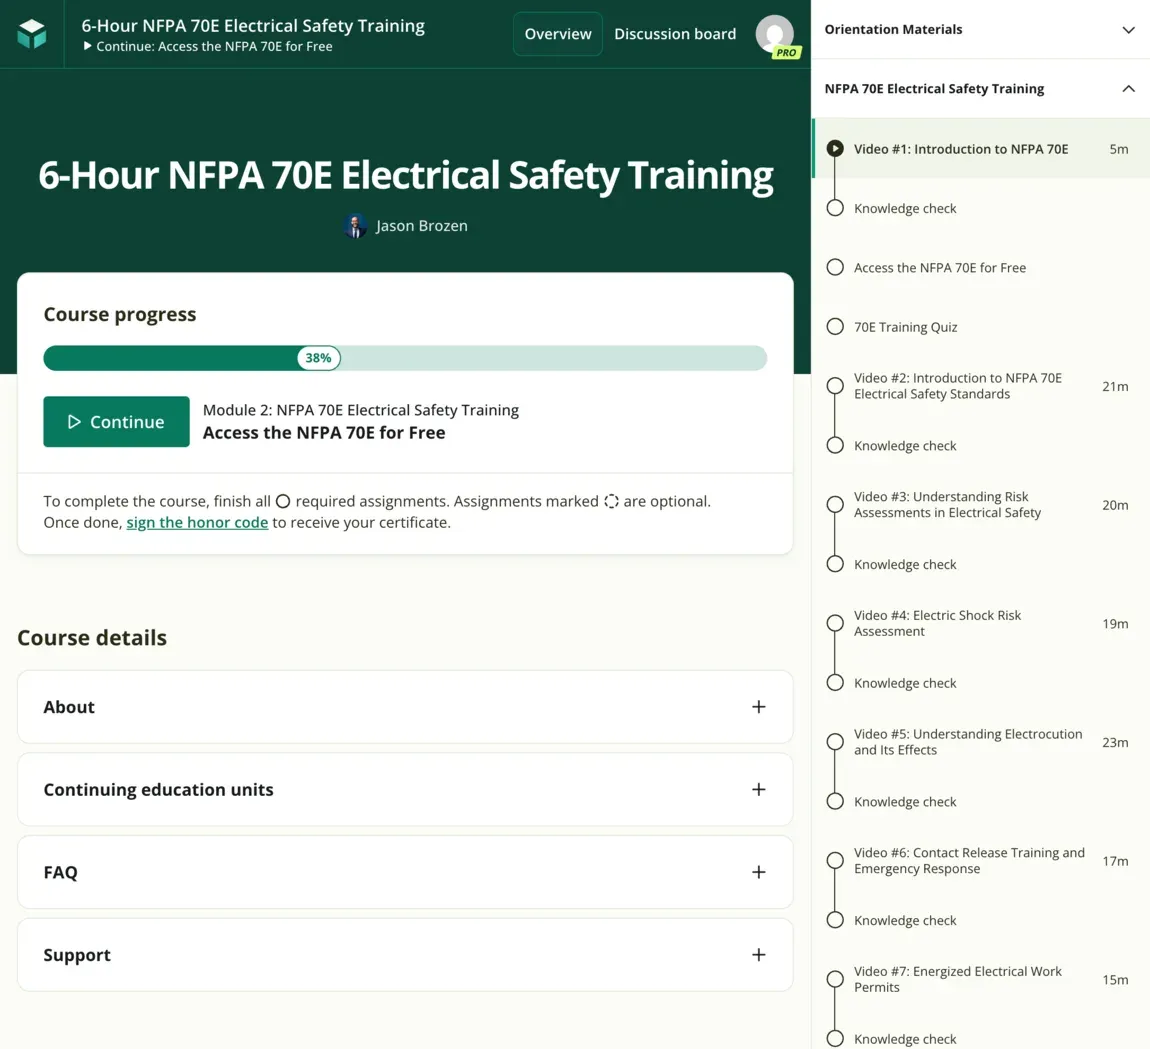This screenshot has height=1049, width=1150.
Task: Click the status circle beside Access the NFPA 70E for Free
Action: pyautogui.click(x=835, y=268)
